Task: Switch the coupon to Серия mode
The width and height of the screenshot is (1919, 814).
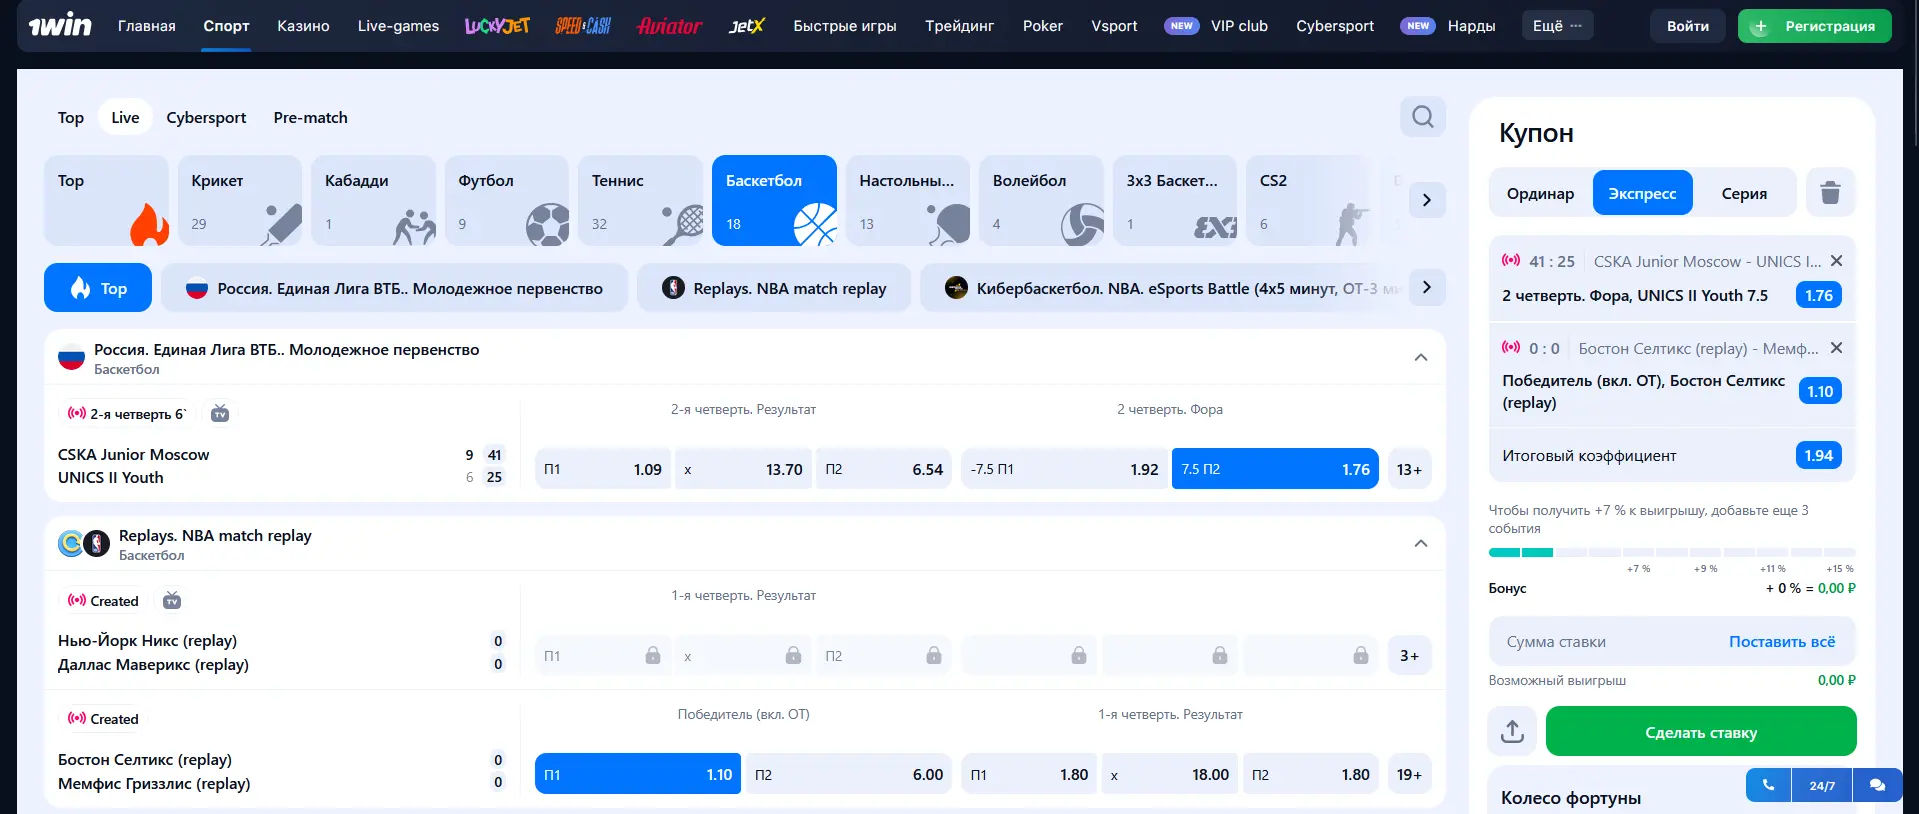Action: point(1743,193)
